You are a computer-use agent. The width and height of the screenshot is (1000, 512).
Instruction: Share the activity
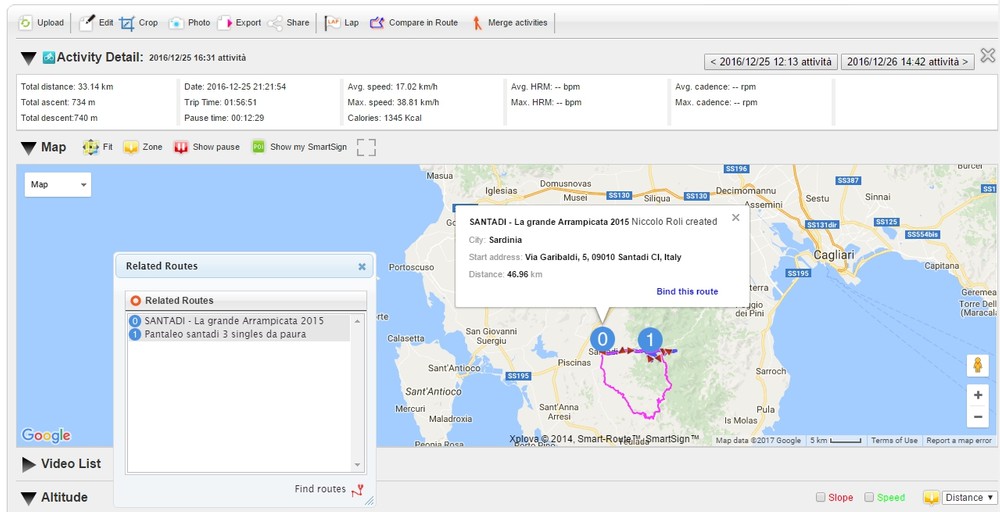288,23
